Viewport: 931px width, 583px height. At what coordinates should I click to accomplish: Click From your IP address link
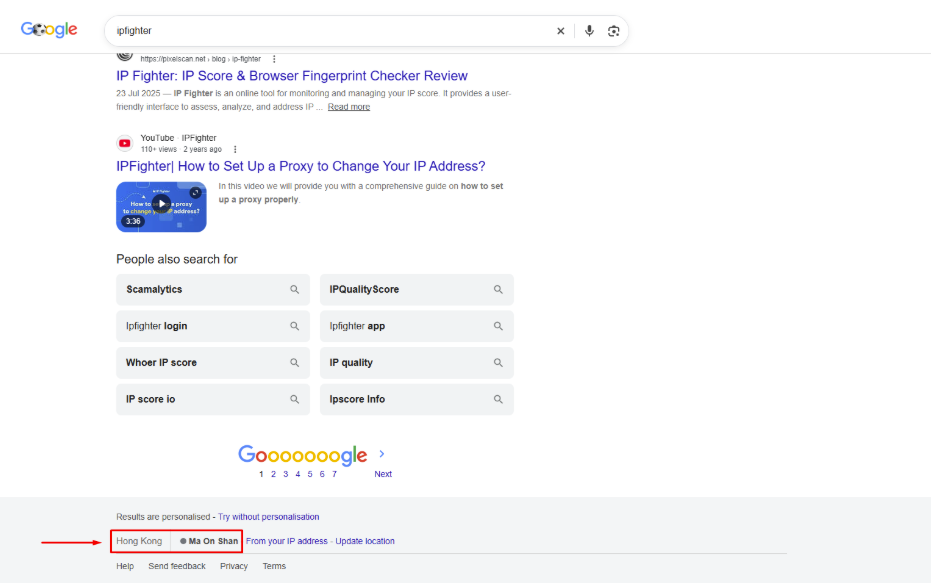pyautogui.click(x=287, y=541)
